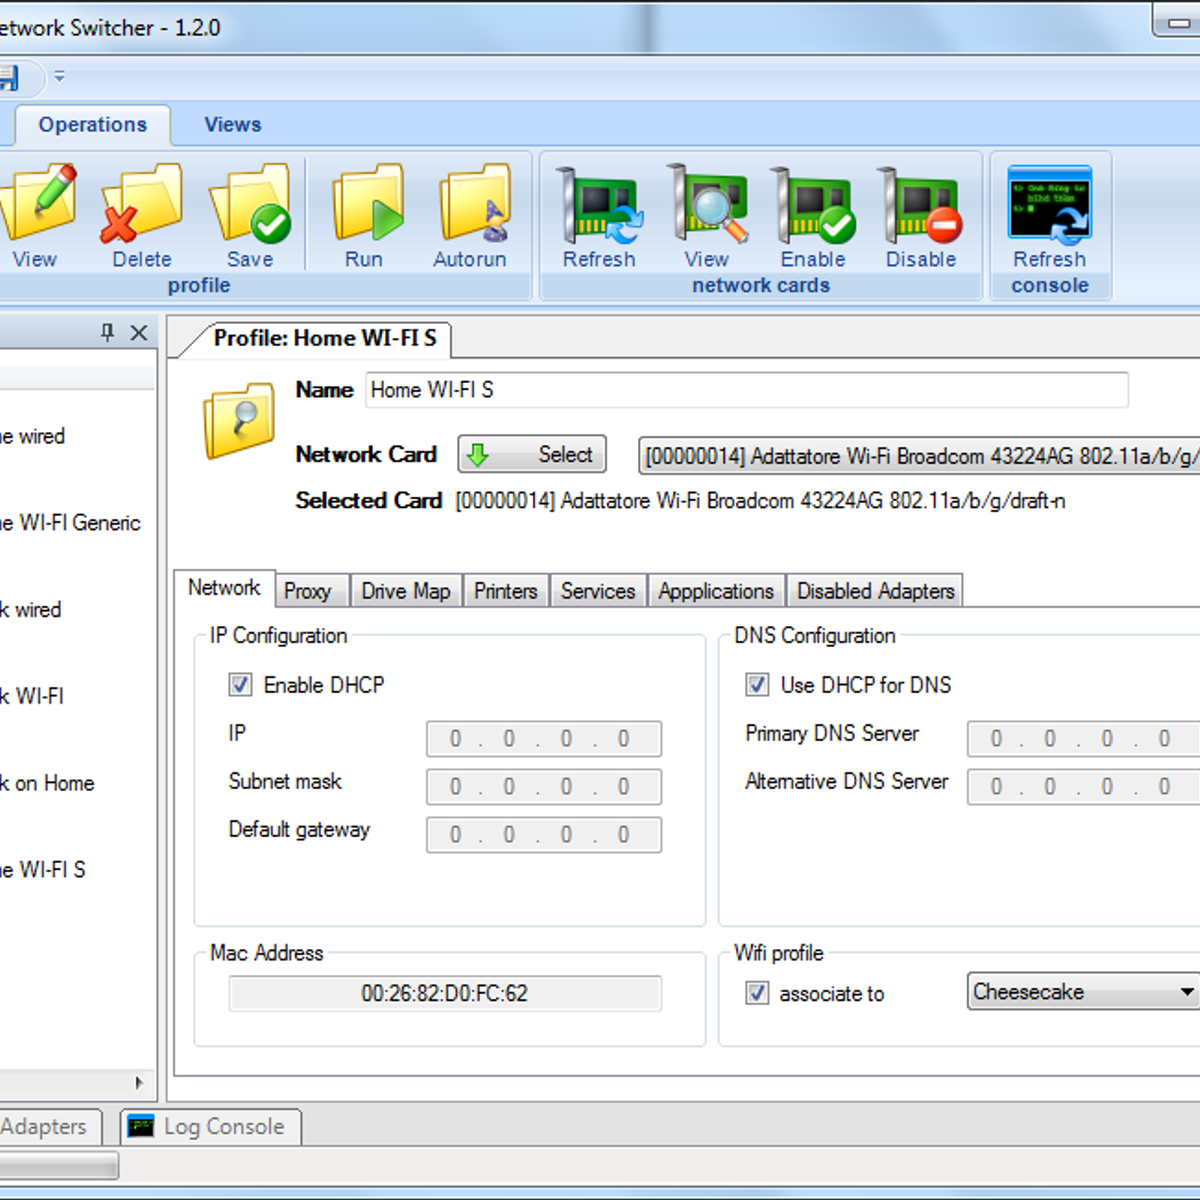Click the Primary DNS Server field

(x=1084, y=739)
